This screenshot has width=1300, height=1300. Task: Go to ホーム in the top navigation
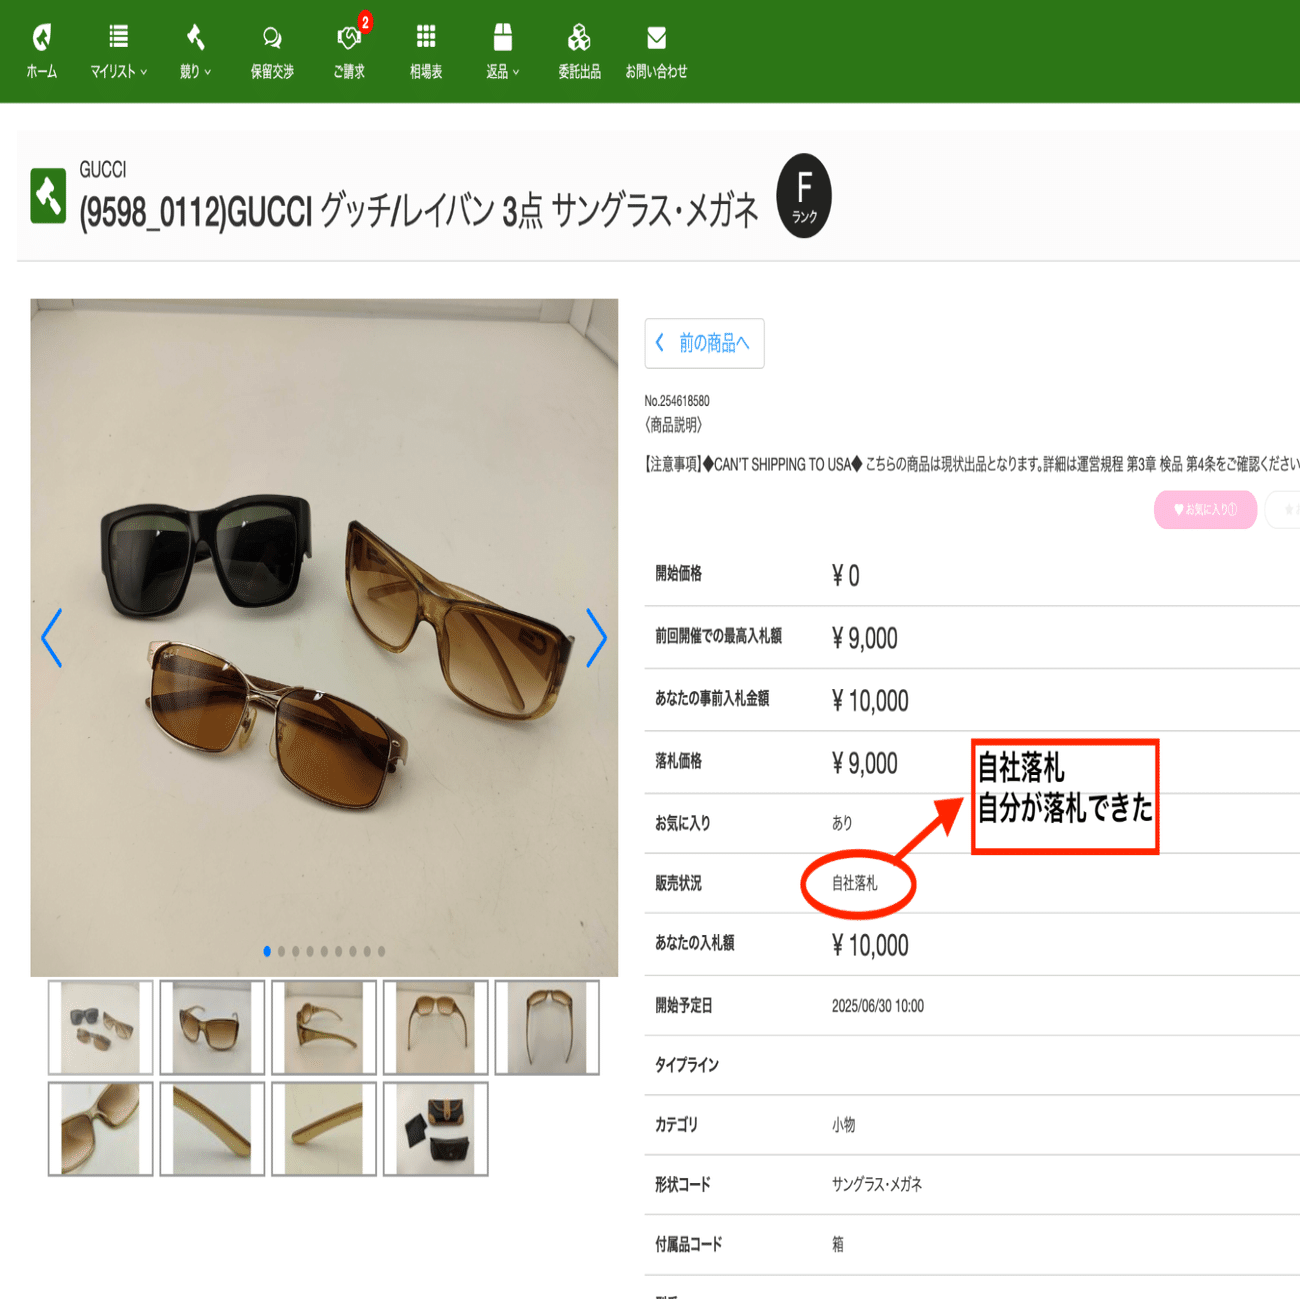(x=41, y=52)
